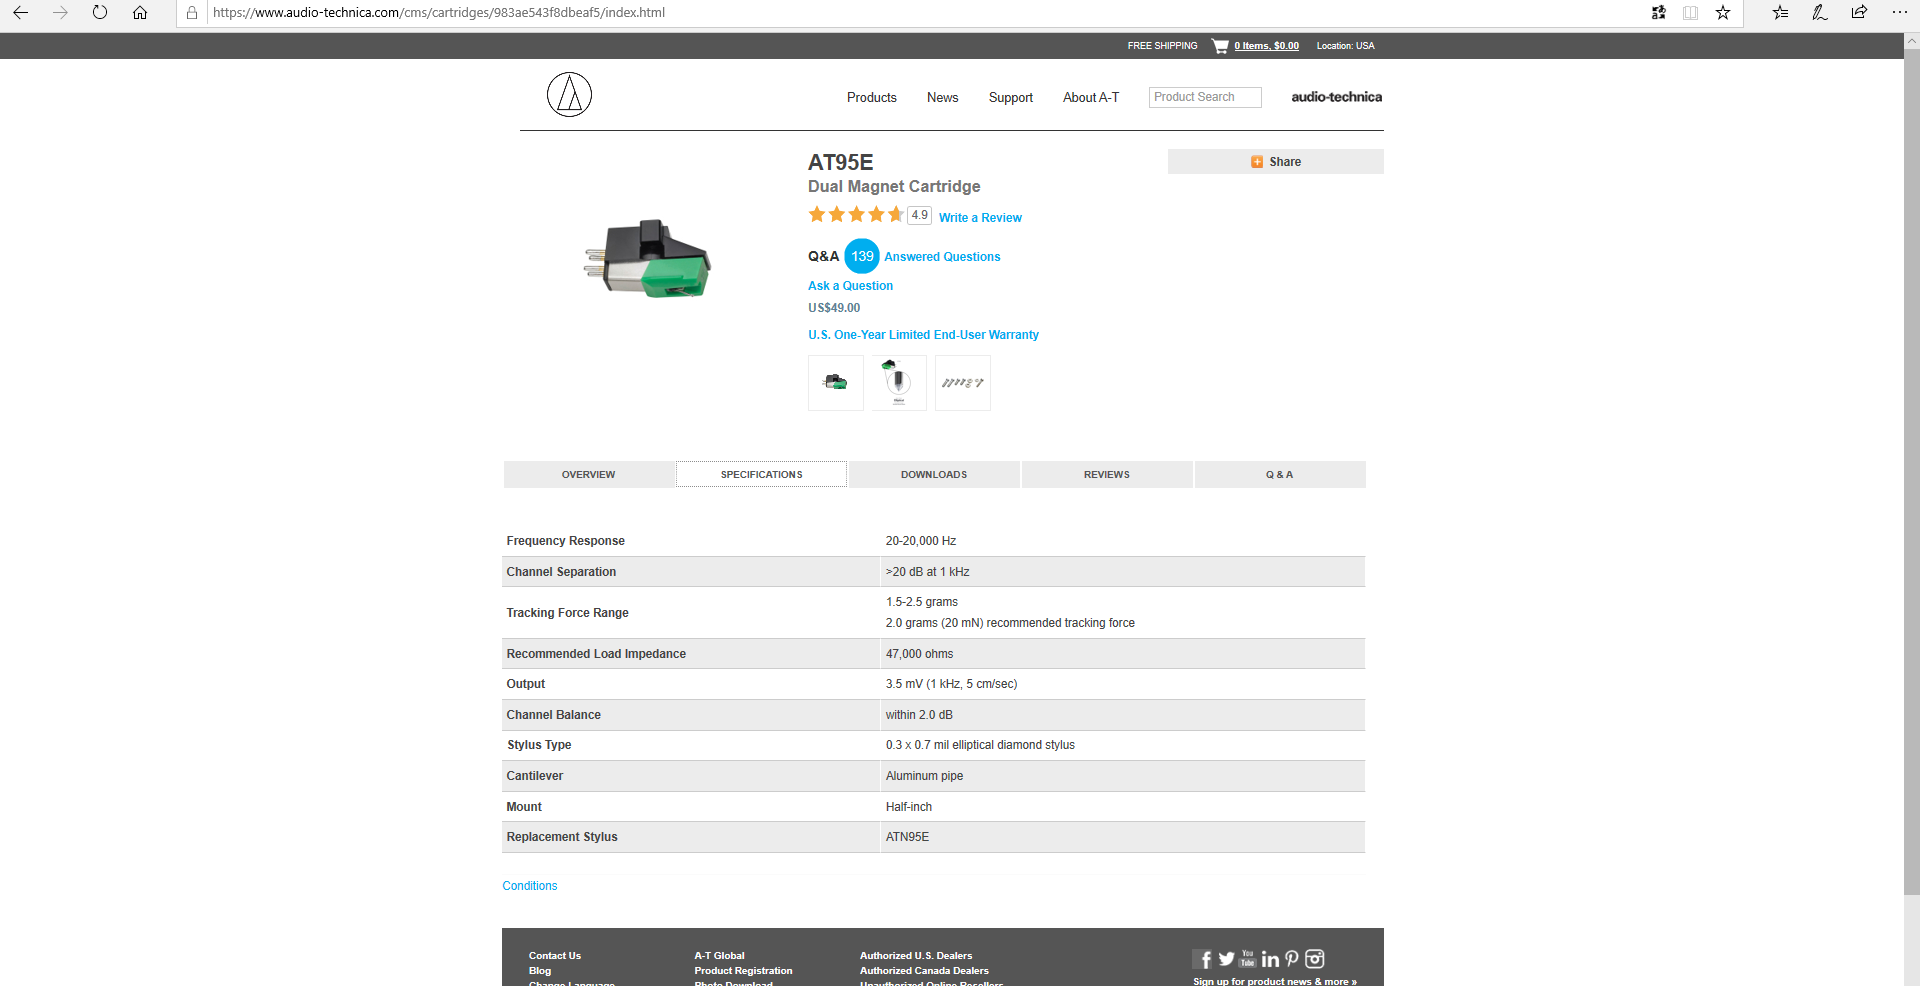The height and width of the screenshot is (986, 1920).
Task: Click the Share button
Action: tap(1275, 162)
